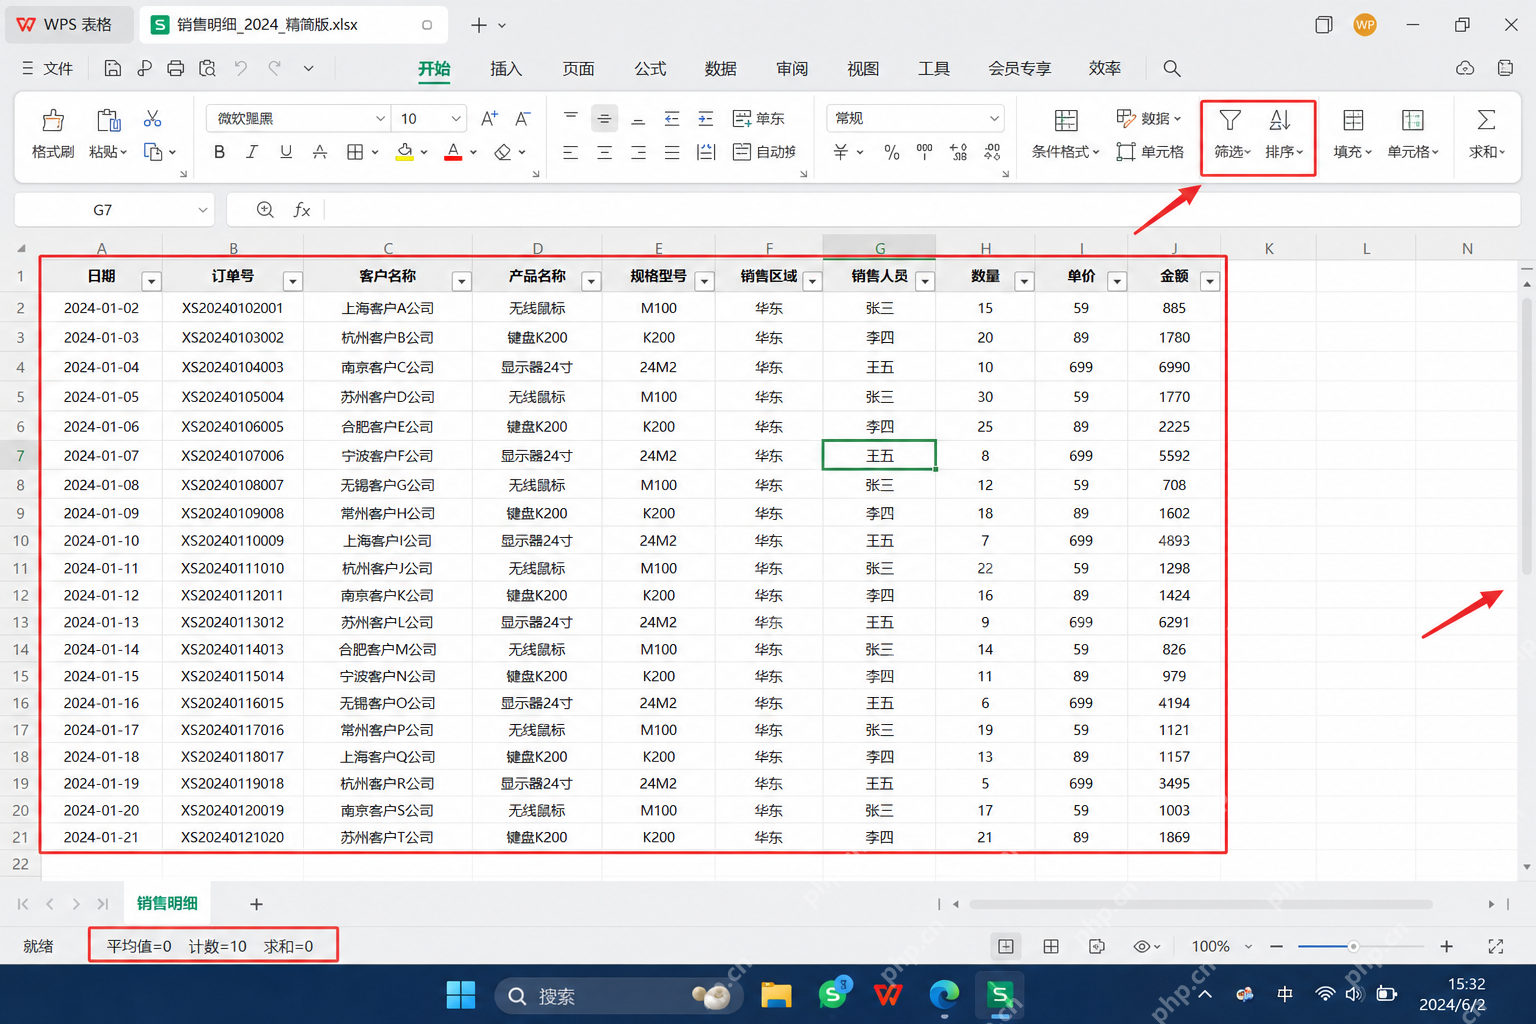The image size is (1536, 1024).
Task: Select the 销售明细 sheet tab
Action: [167, 903]
